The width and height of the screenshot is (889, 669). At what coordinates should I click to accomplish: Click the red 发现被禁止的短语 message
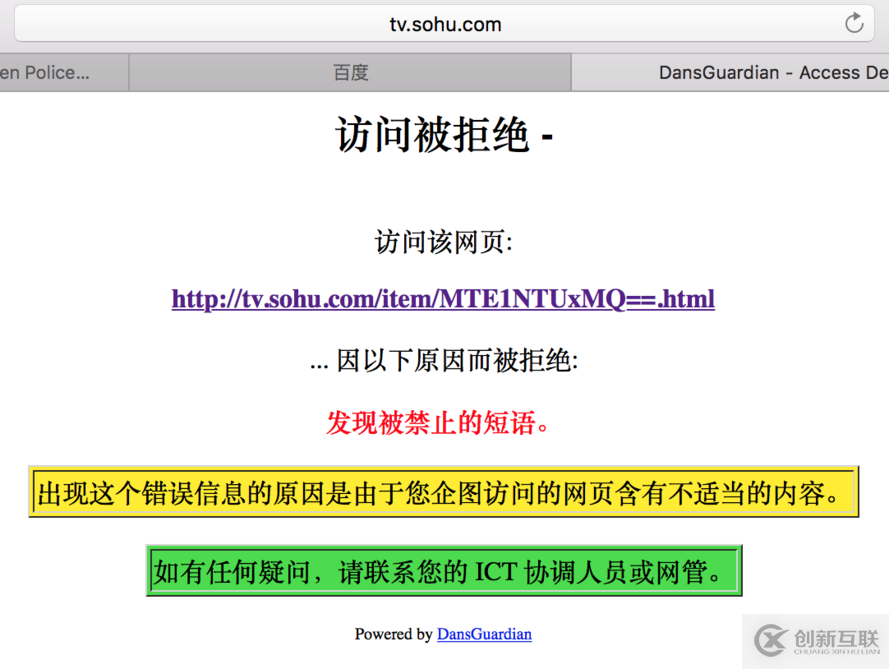click(438, 423)
